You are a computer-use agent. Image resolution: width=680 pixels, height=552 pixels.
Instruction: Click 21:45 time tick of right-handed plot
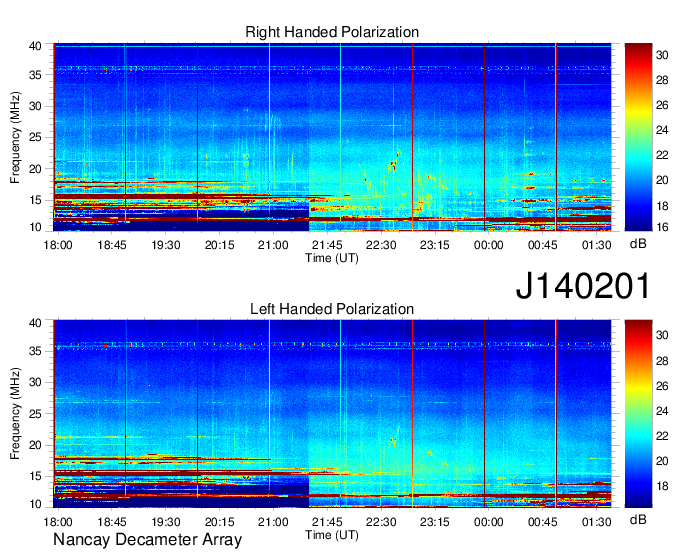point(327,245)
